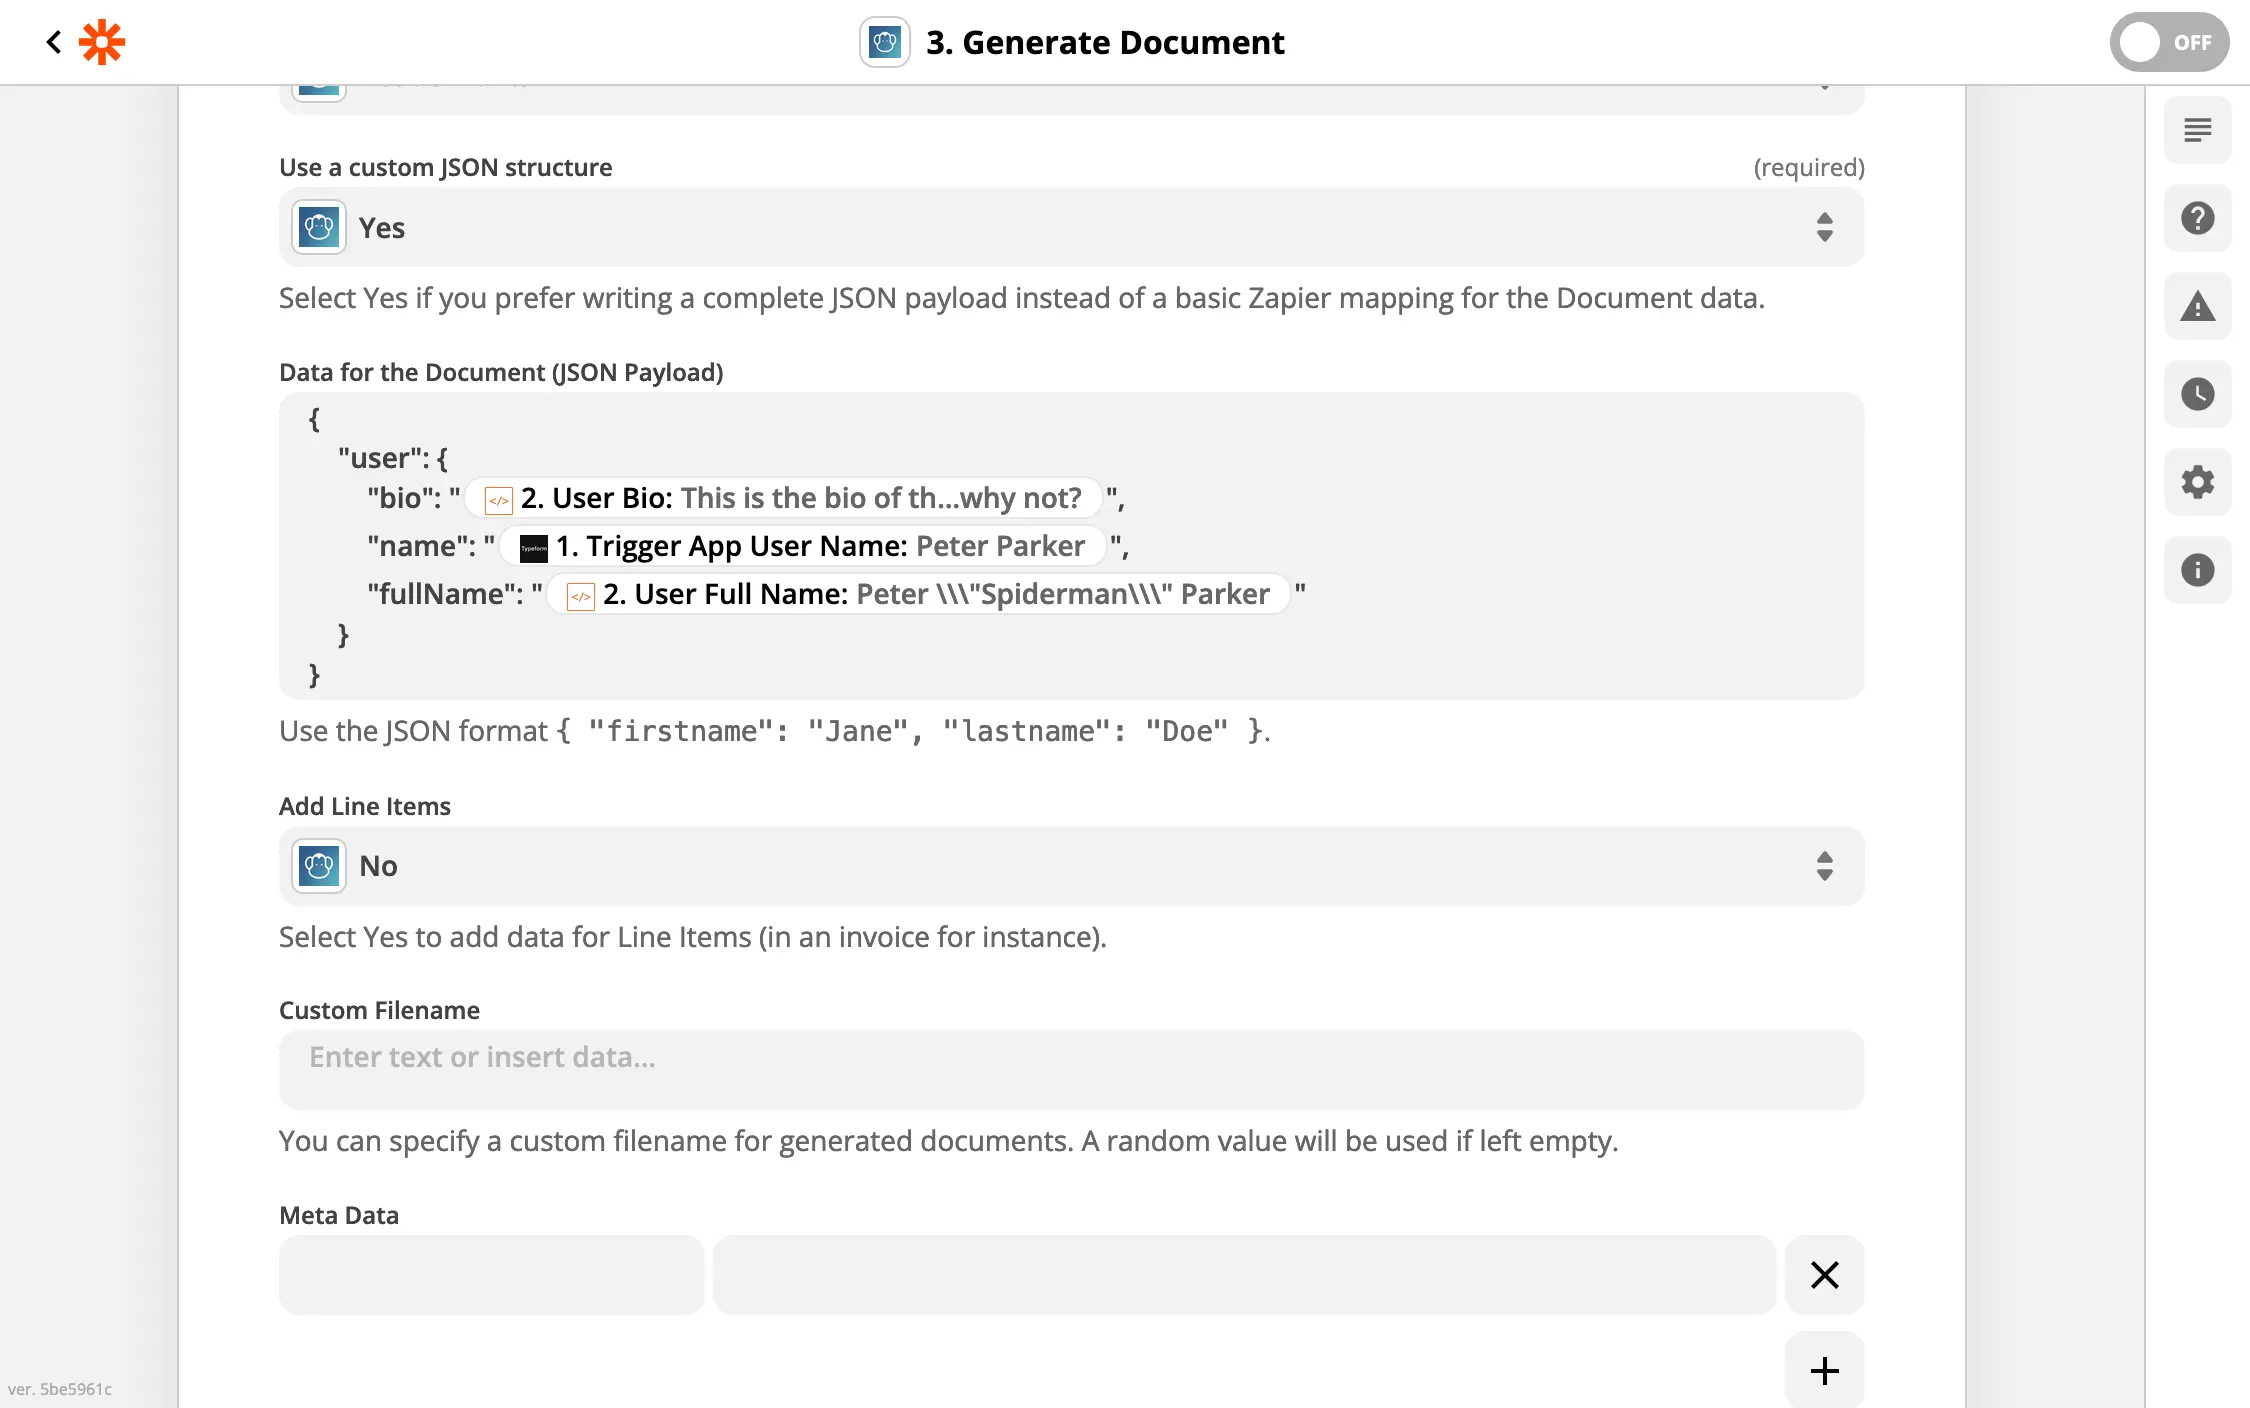2250x1408 pixels.
Task: Click inside the Custom Filename field
Action: (x=1070, y=1068)
